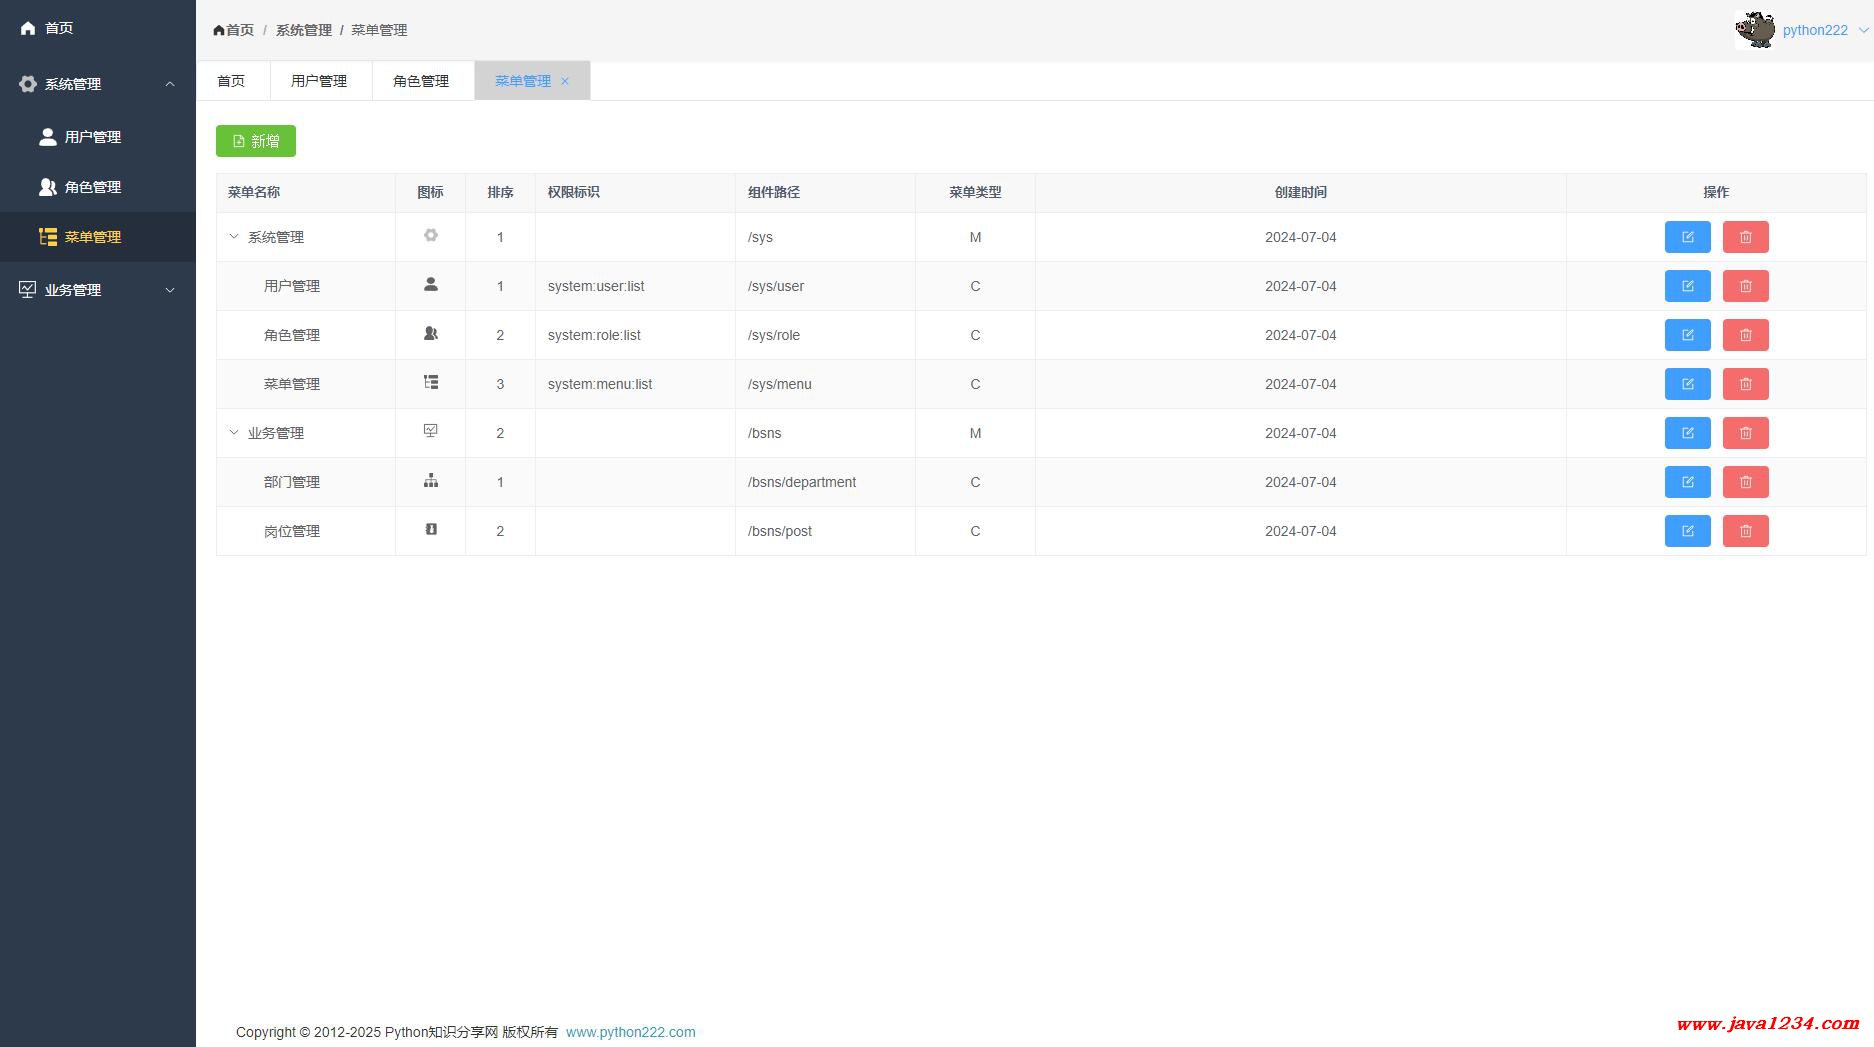Collapse 系统管理 sidebar menu
Viewport: 1874px width, 1047px height.
tap(97, 84)
